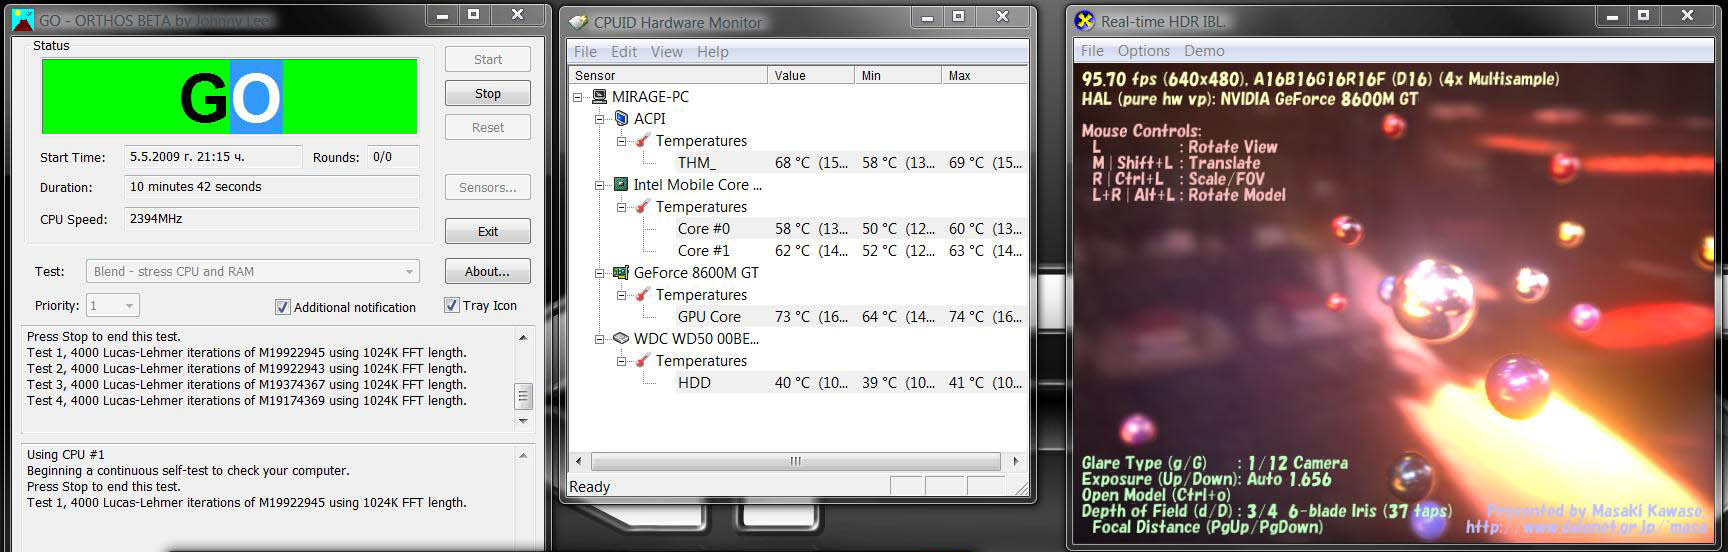Click the Test 4 M19174369 log line
This screenshot has width=1728, height=552.
(247, 401)
